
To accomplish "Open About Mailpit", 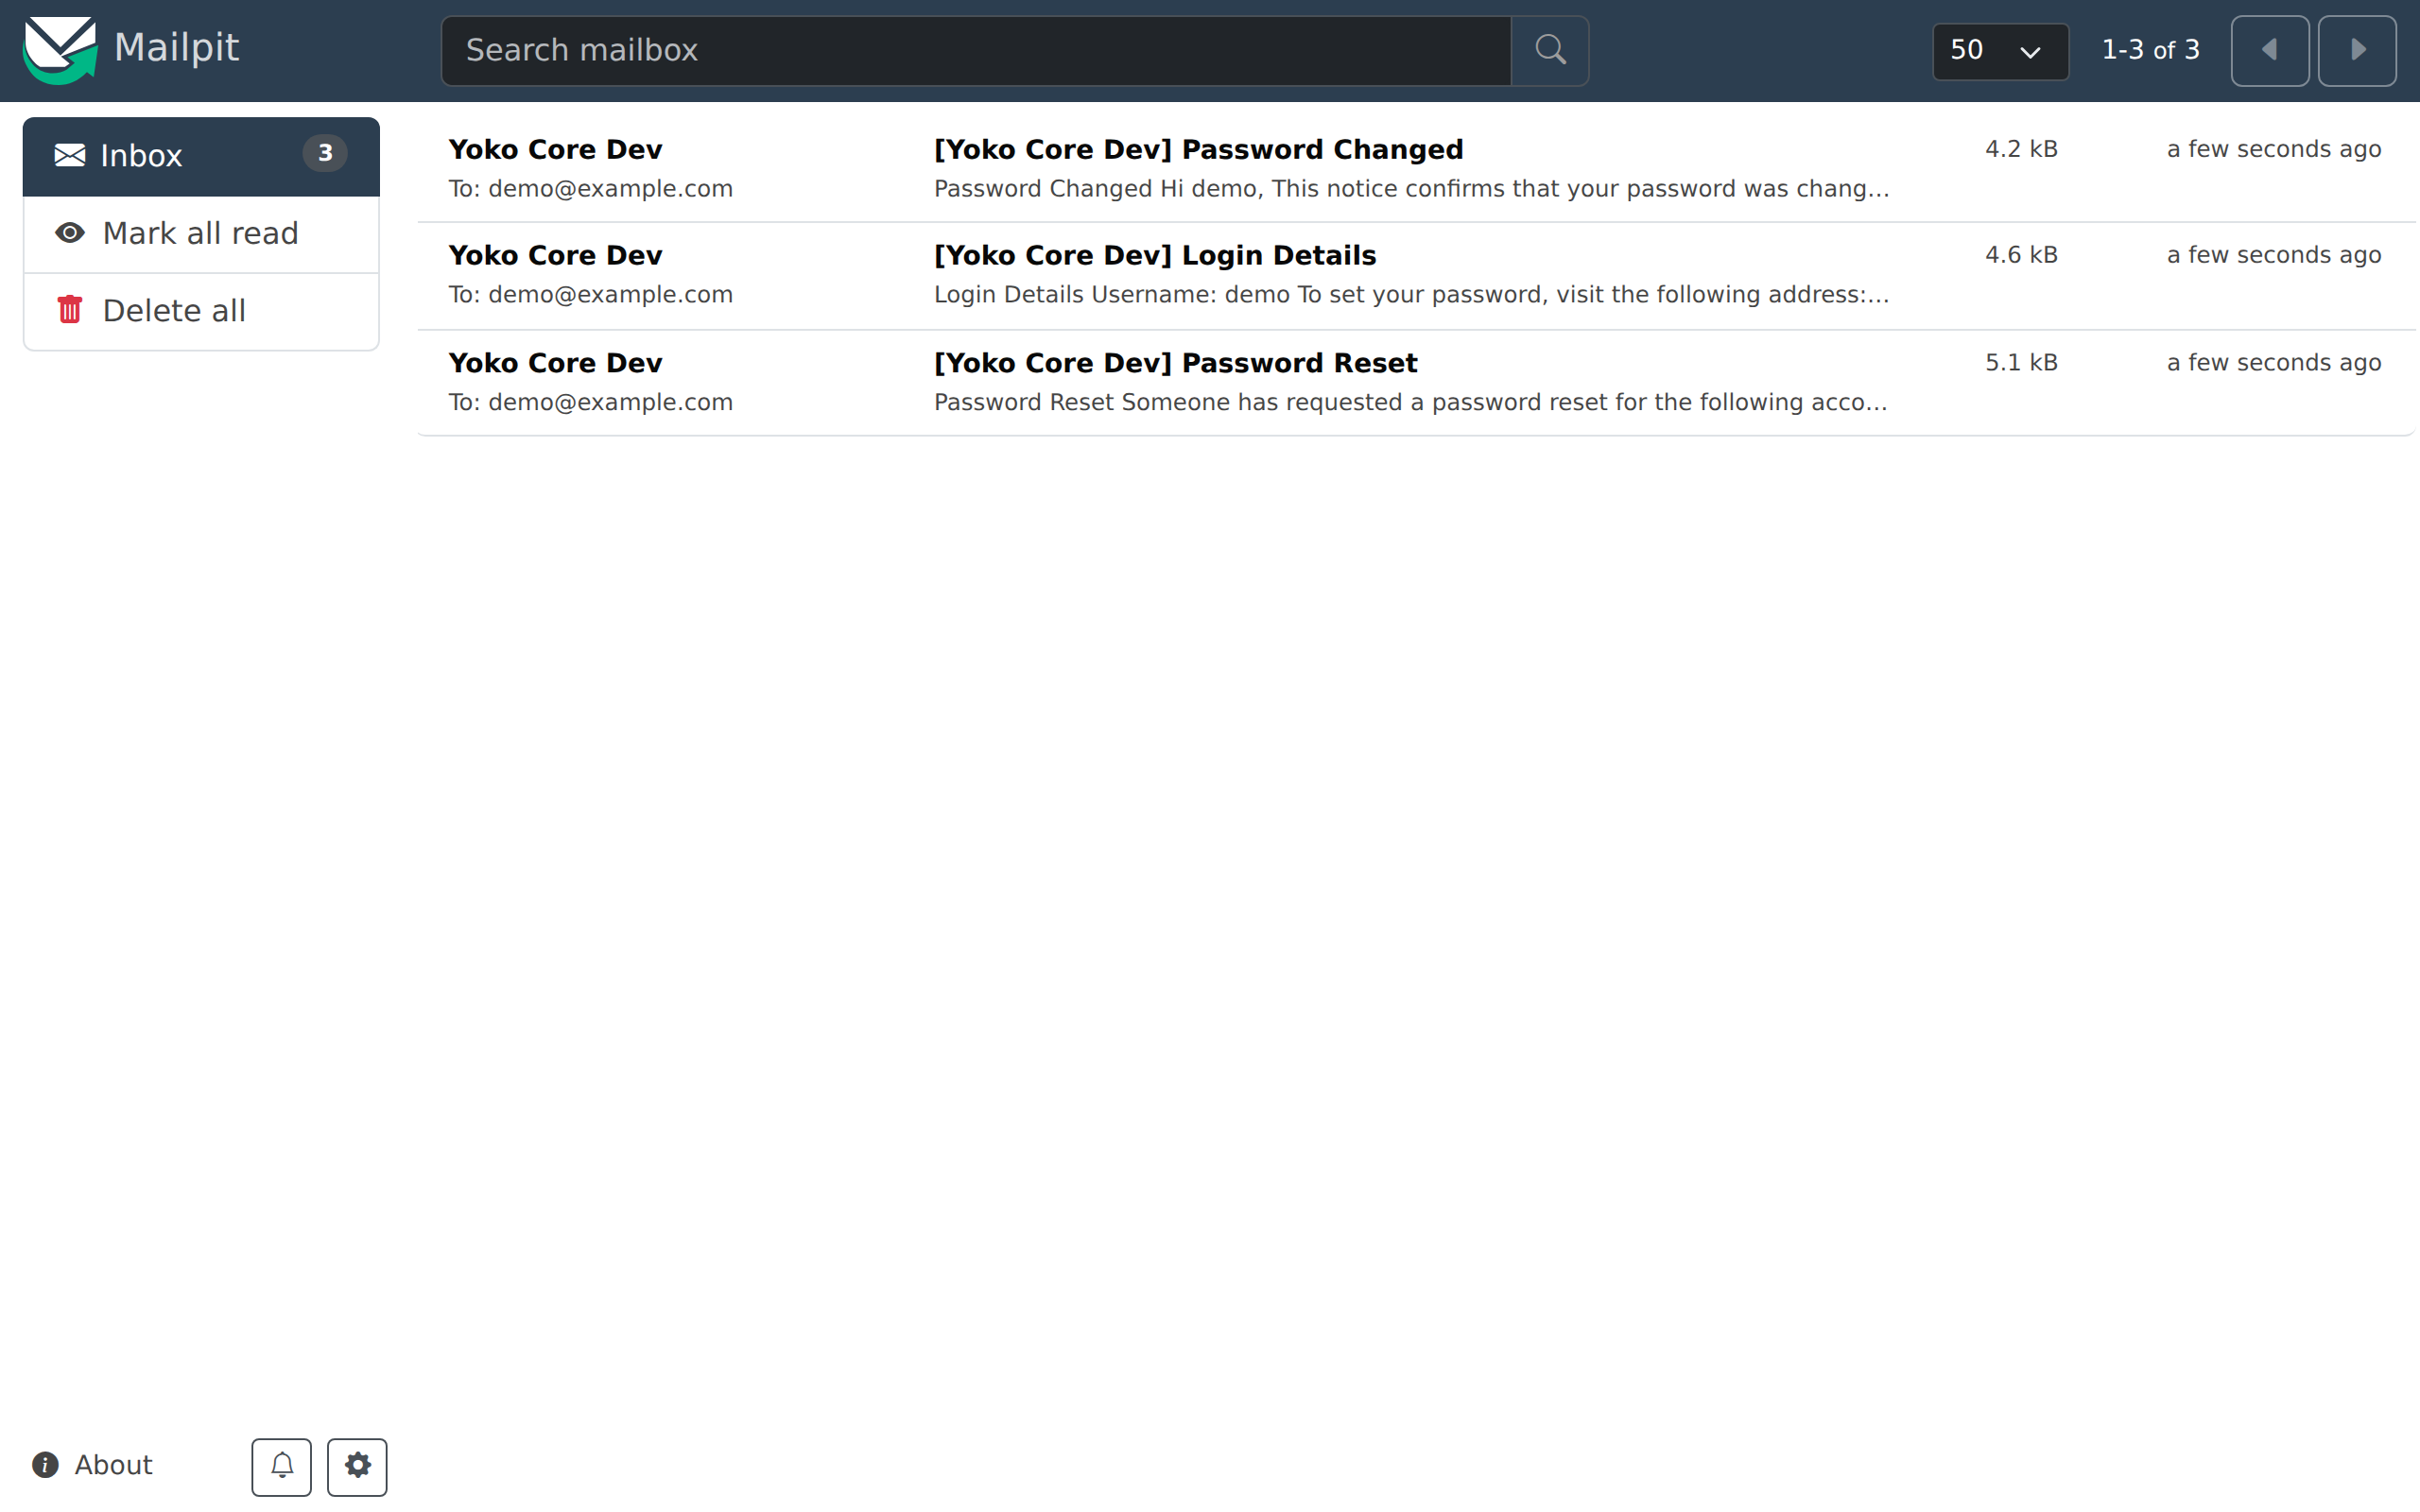I will [93, 1465].
